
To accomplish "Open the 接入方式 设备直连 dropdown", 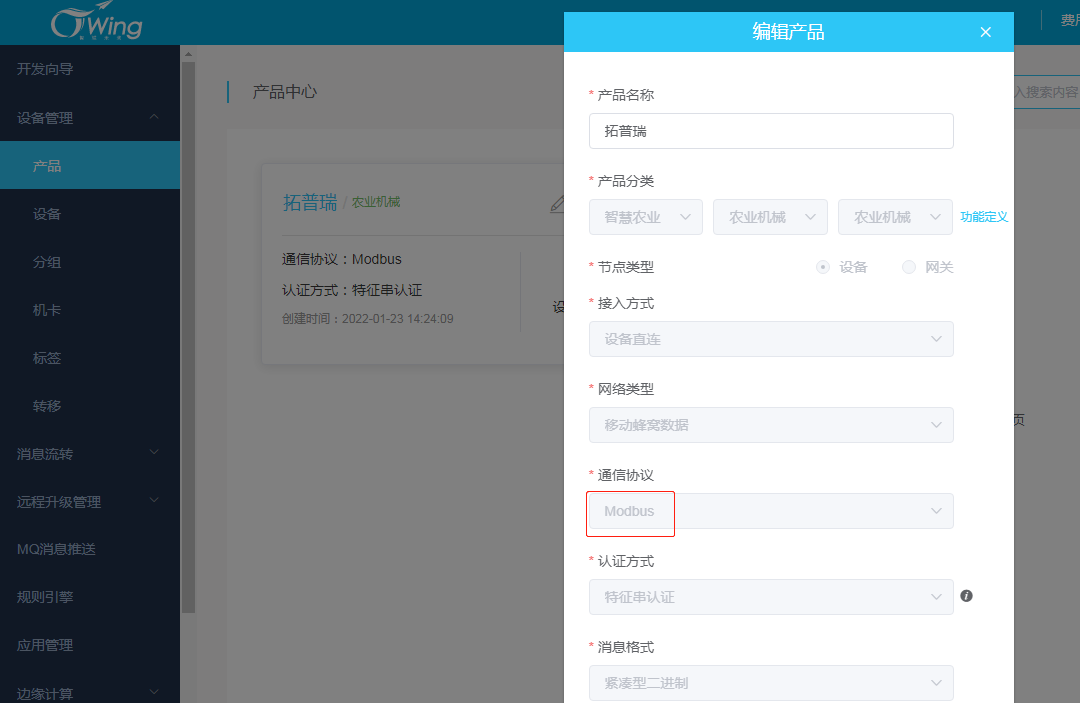I will click(x=770, y=339).
